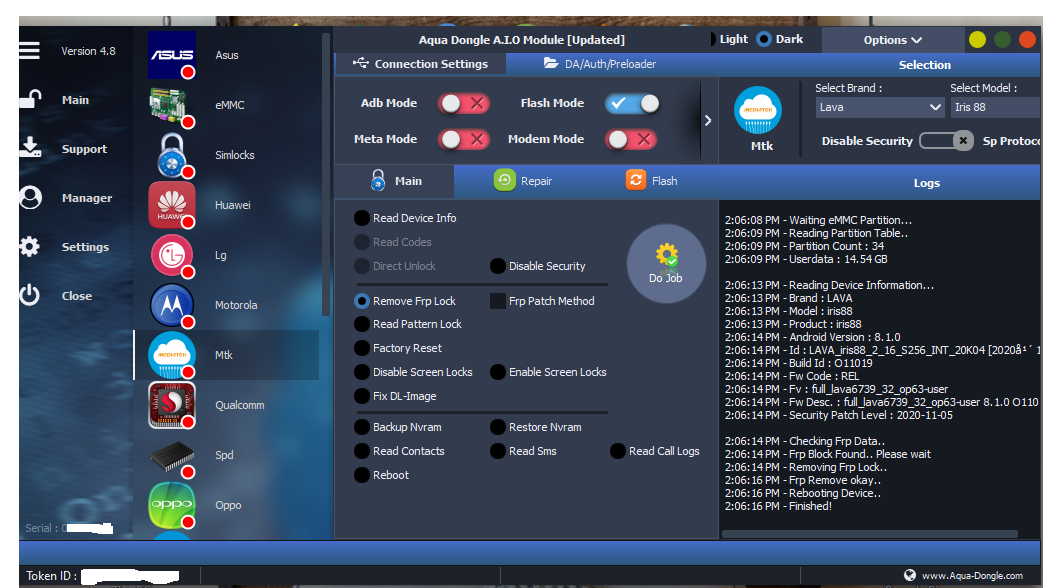This screenshot has height=588, width=1044.
Task: Switch to the DA/Auth/Preloader tab
Action: tap(600, 64)
